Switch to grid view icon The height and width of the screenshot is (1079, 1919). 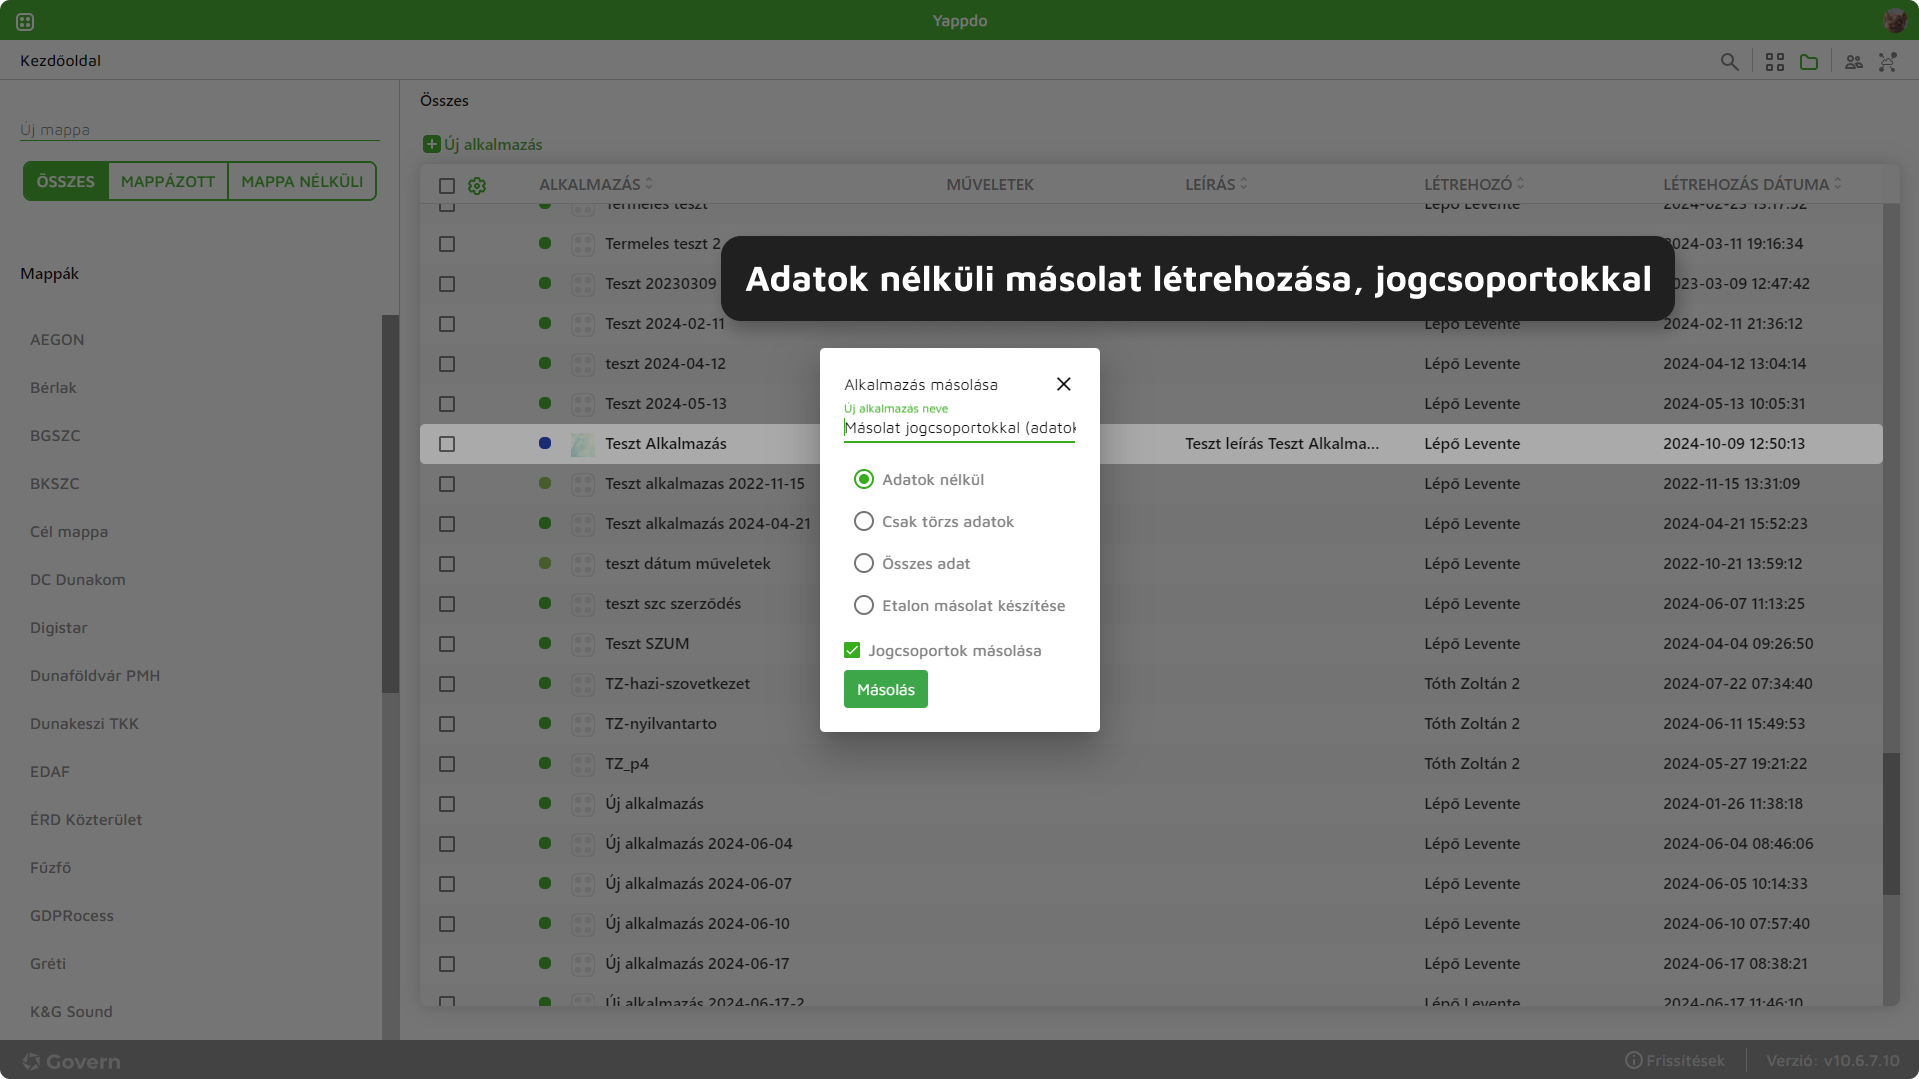1775,62
